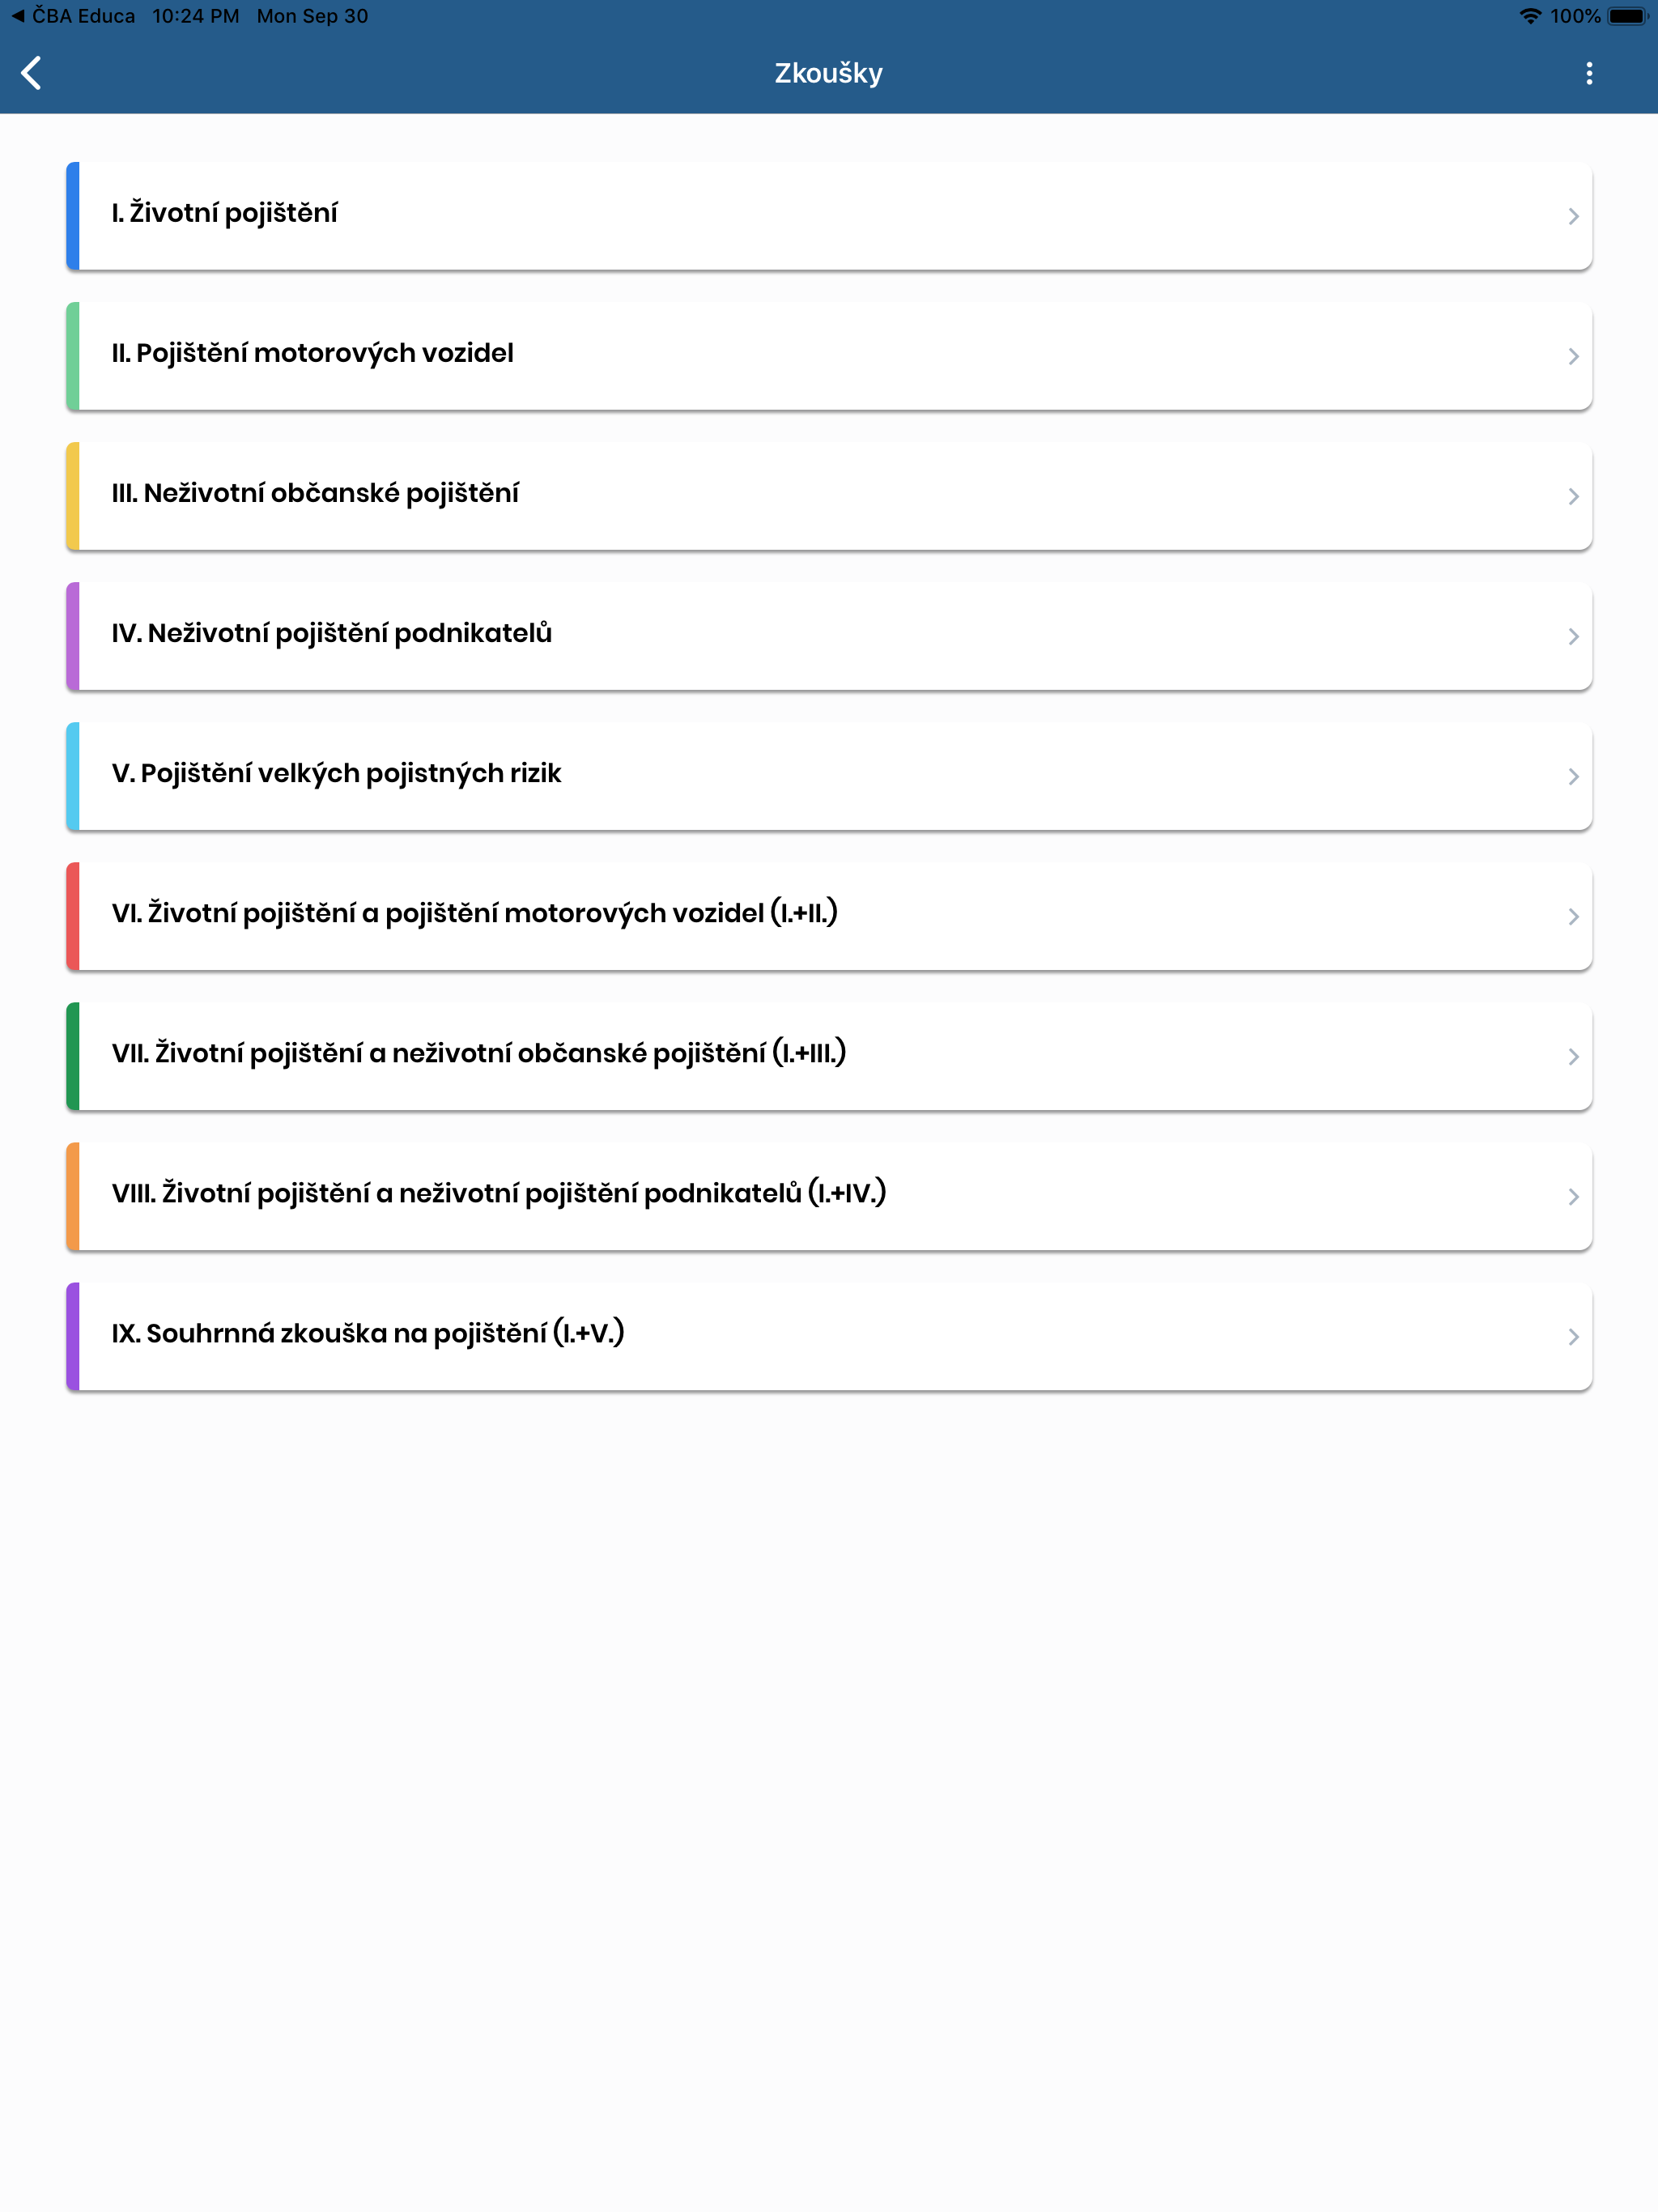Select II. Pojištění motorových vozidel
Viewport: 1658px width, 2212px height.
pos(829,356)
